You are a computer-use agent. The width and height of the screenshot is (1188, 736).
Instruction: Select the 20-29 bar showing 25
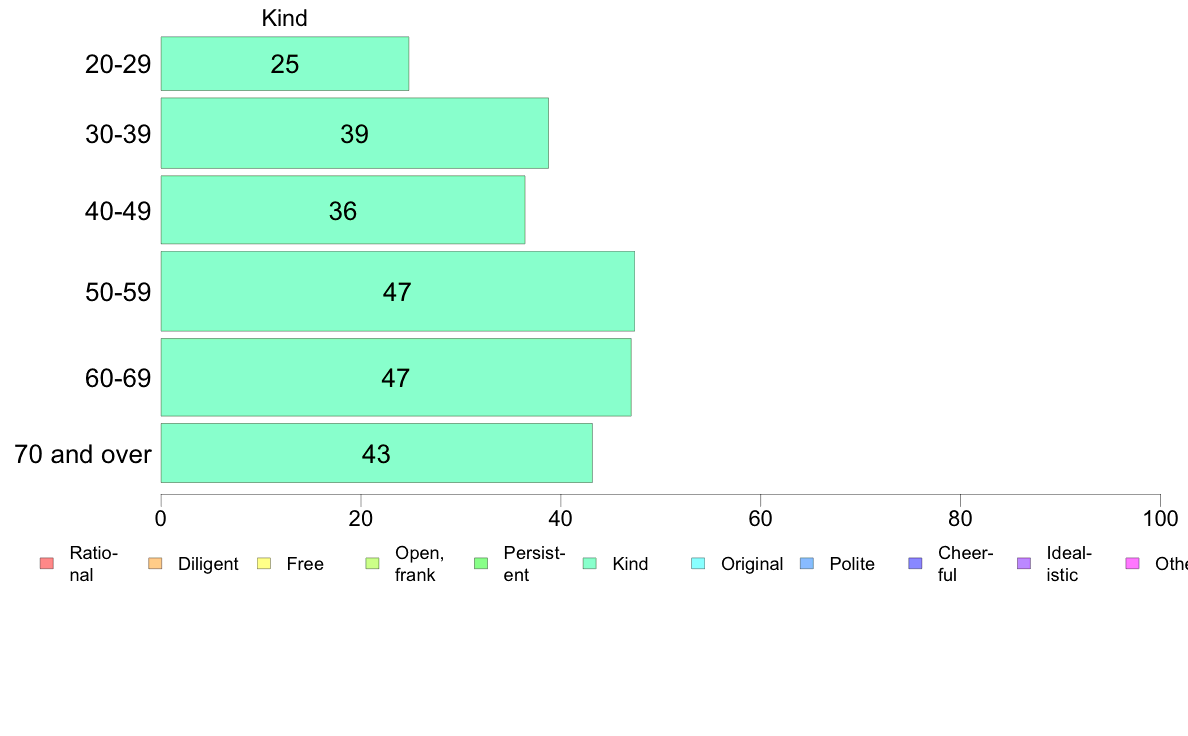[x=285, y=64]
